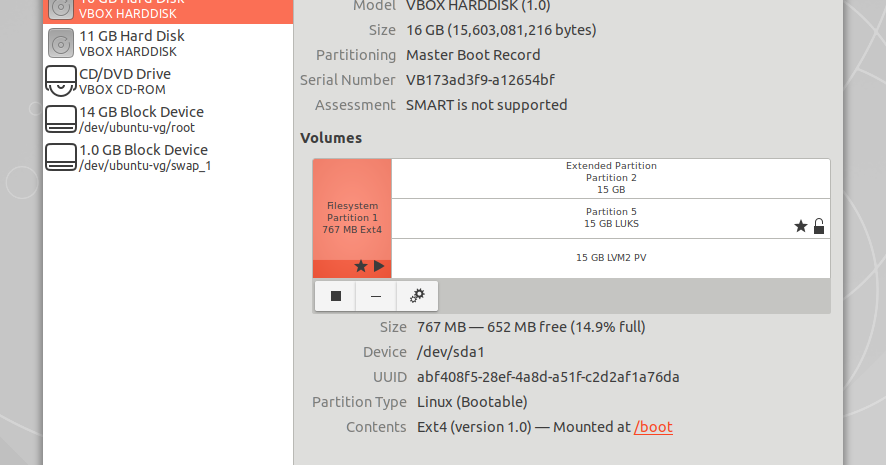Select Filesystem Partition 1 volume block
This screenshot has width=886, height=465.
pyautogui.click(x=352, y=218)
